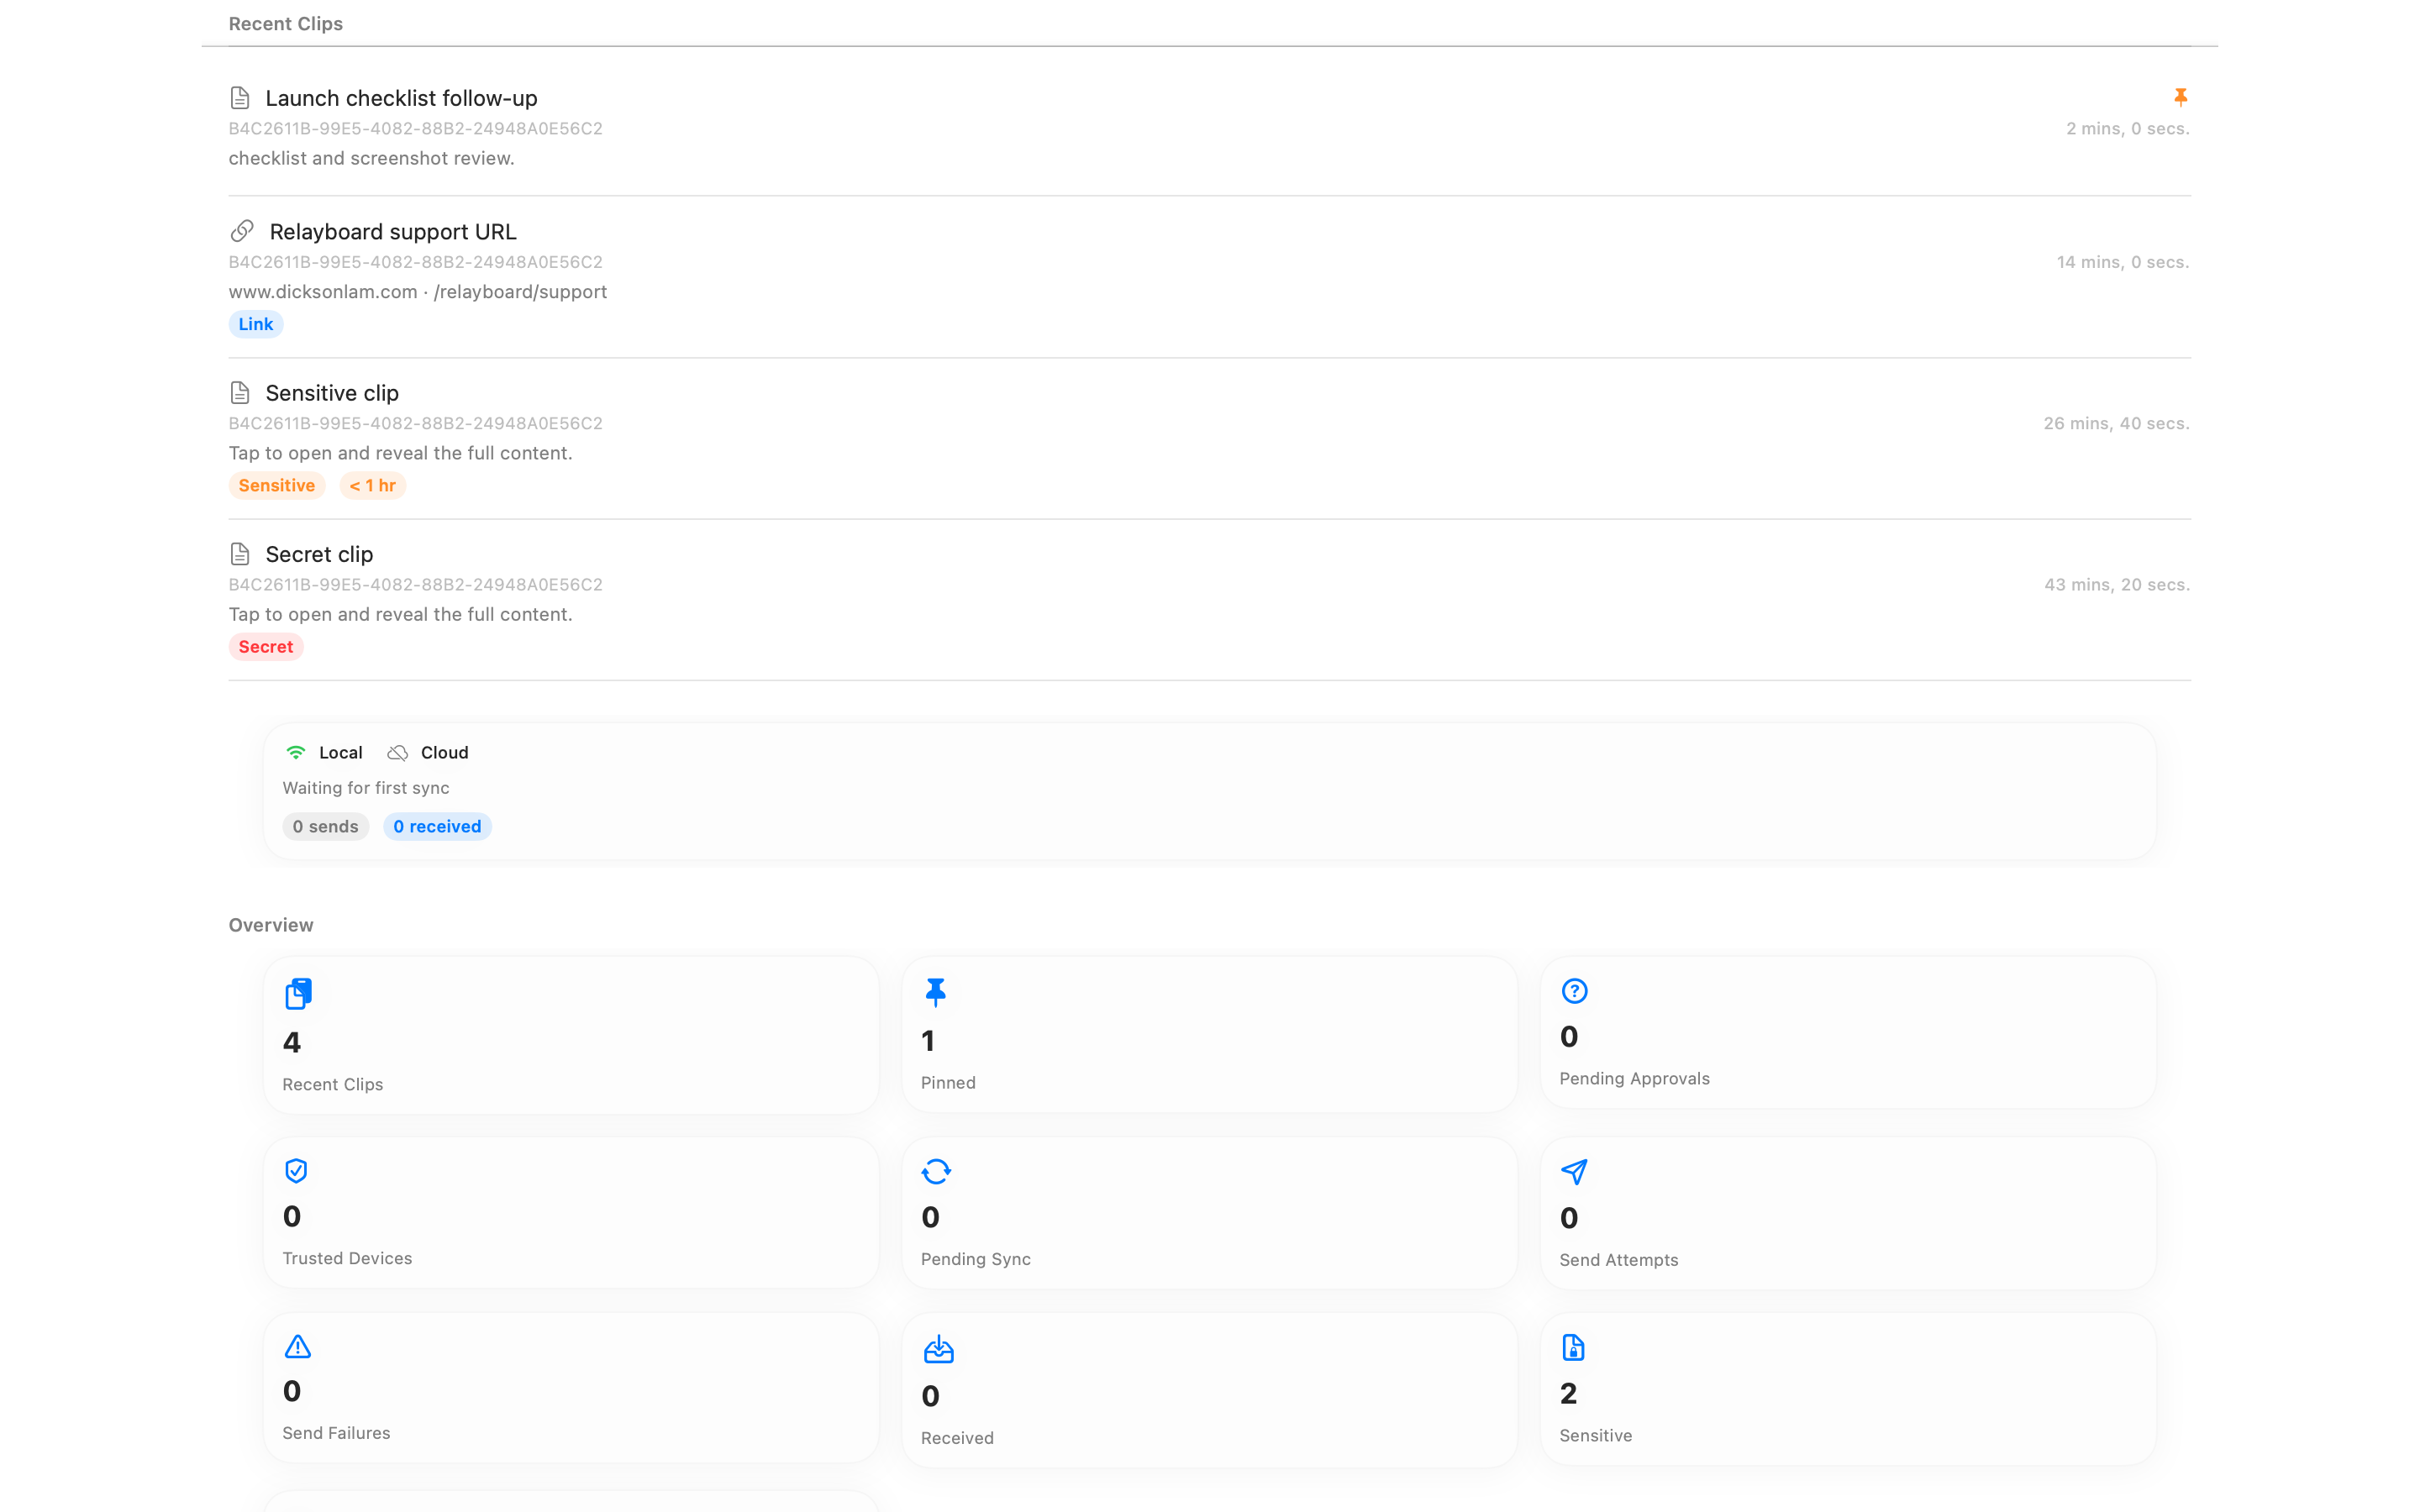Click the checklist and screenshot review text

pyautogui.click(x=372, y=158)
